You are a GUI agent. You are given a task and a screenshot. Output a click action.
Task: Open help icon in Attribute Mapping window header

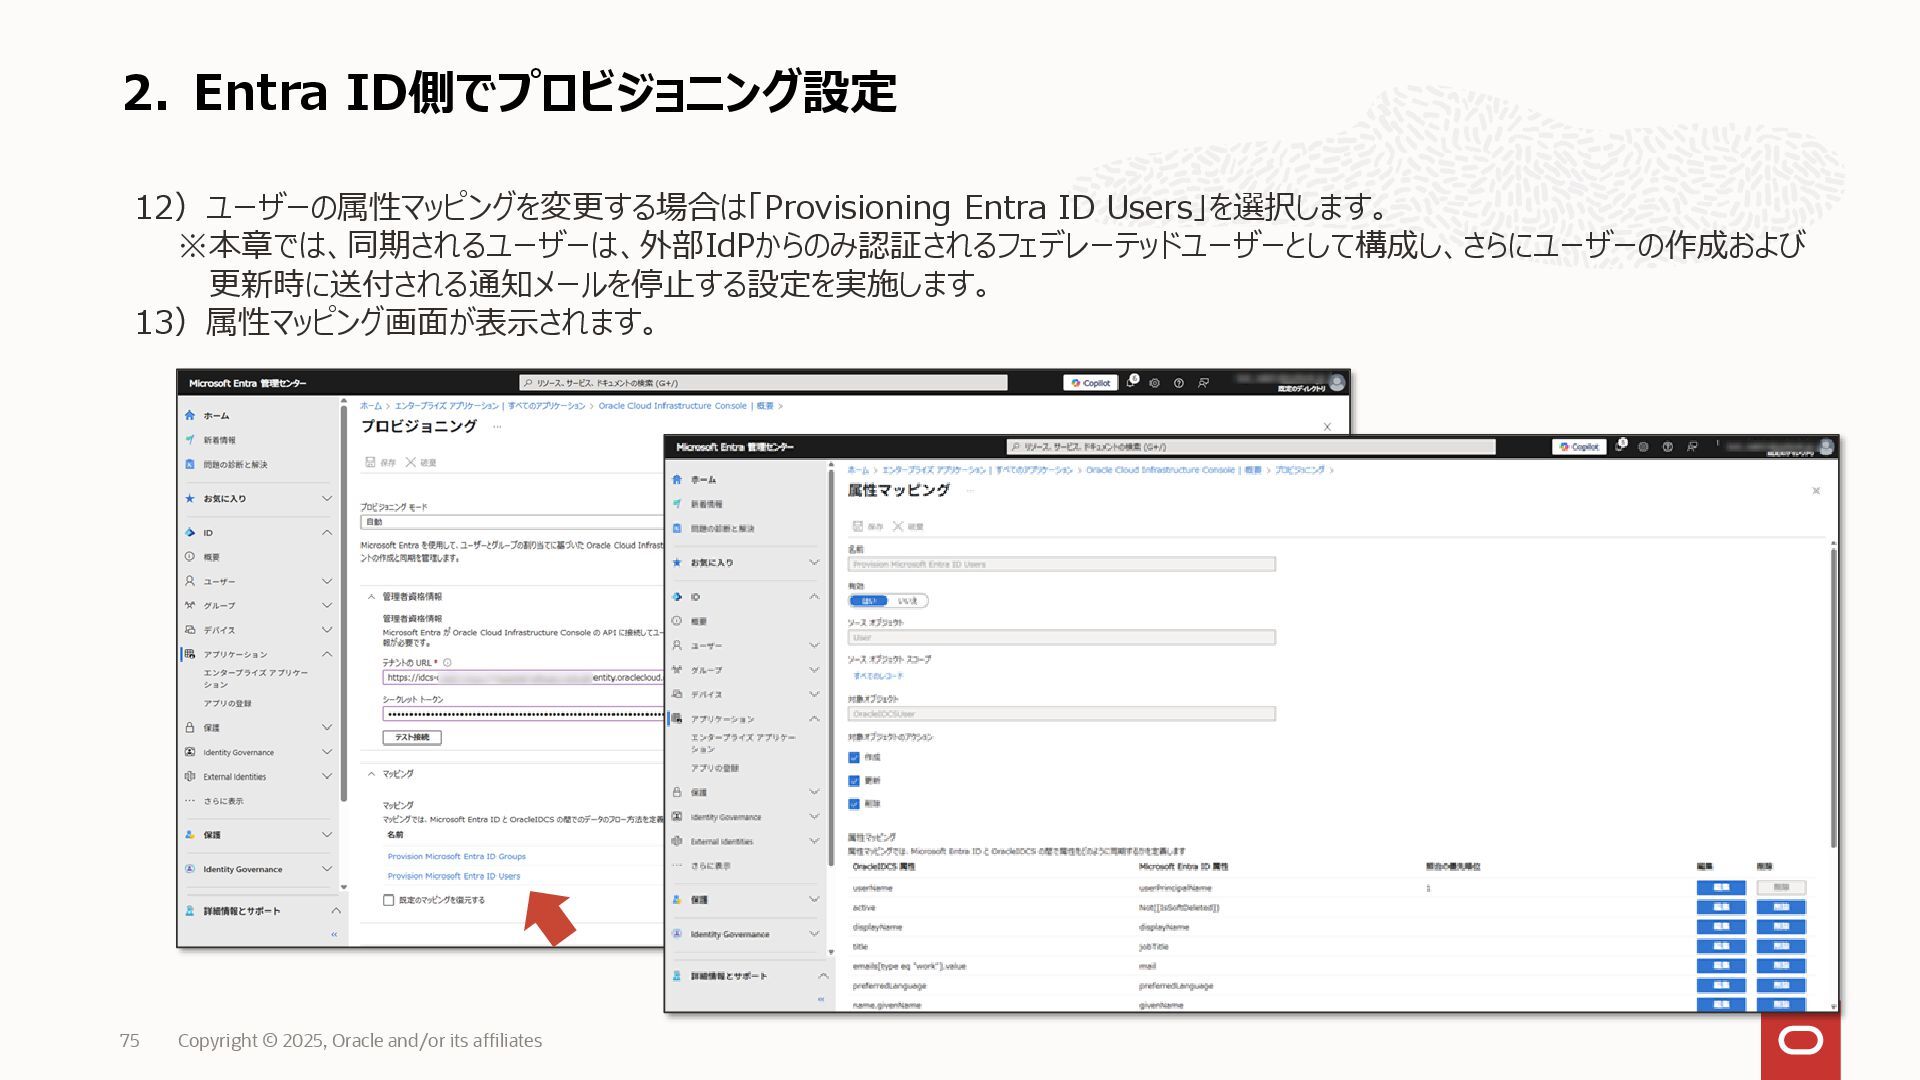click(x=1667, y=447)
